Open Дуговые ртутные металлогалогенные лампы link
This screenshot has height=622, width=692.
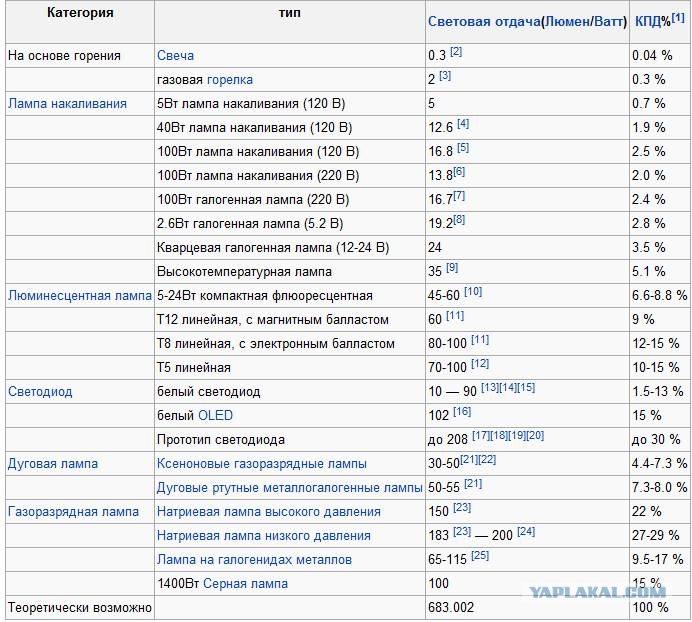290,488
